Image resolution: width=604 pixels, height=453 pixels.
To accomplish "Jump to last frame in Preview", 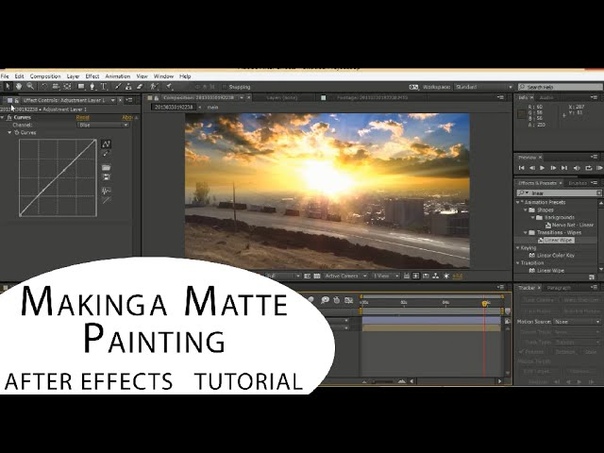I will (564, 168).
